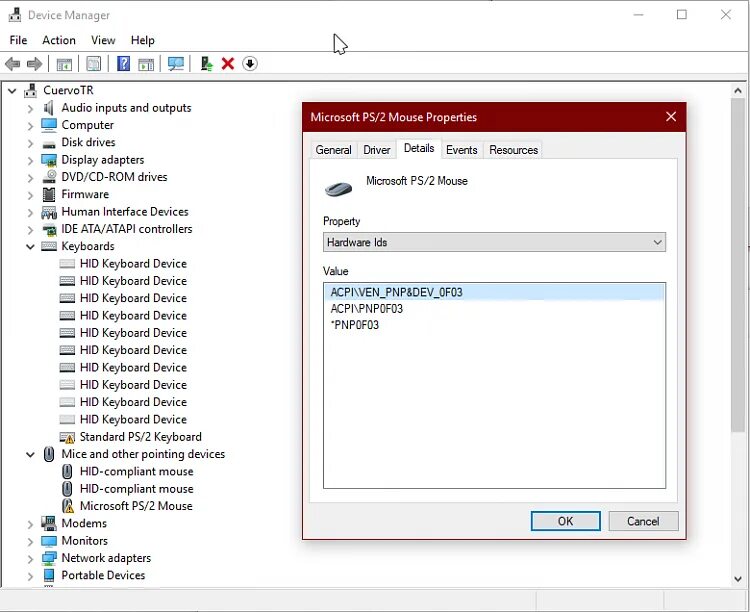
Task: Click the Cancel button in Properties dialog
Action: [643, 521]
